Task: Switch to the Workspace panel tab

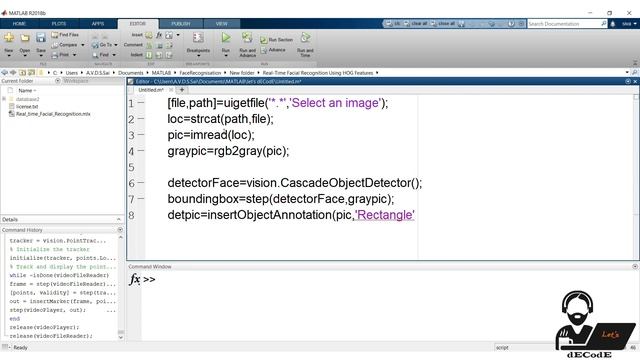Action: coord(76,81)
